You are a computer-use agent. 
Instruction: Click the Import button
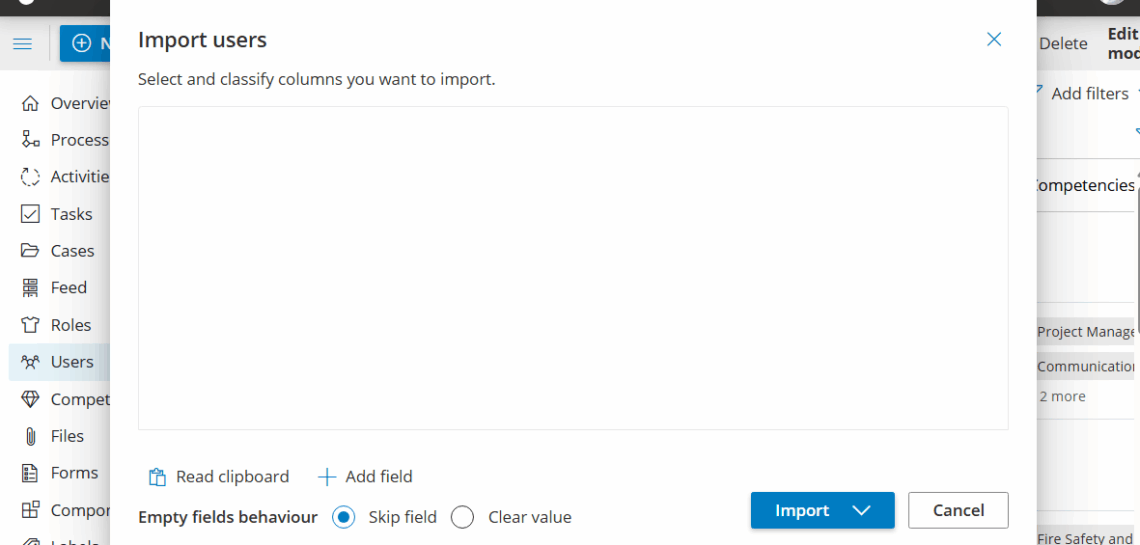801,511
